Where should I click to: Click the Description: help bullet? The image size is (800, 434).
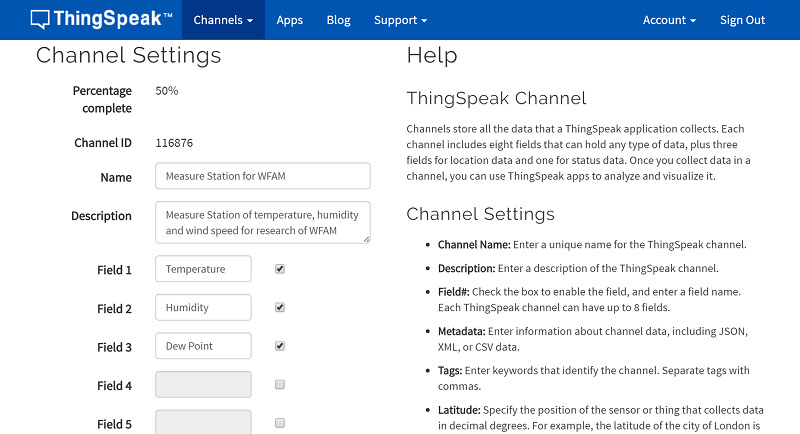[x=578, y=268]
